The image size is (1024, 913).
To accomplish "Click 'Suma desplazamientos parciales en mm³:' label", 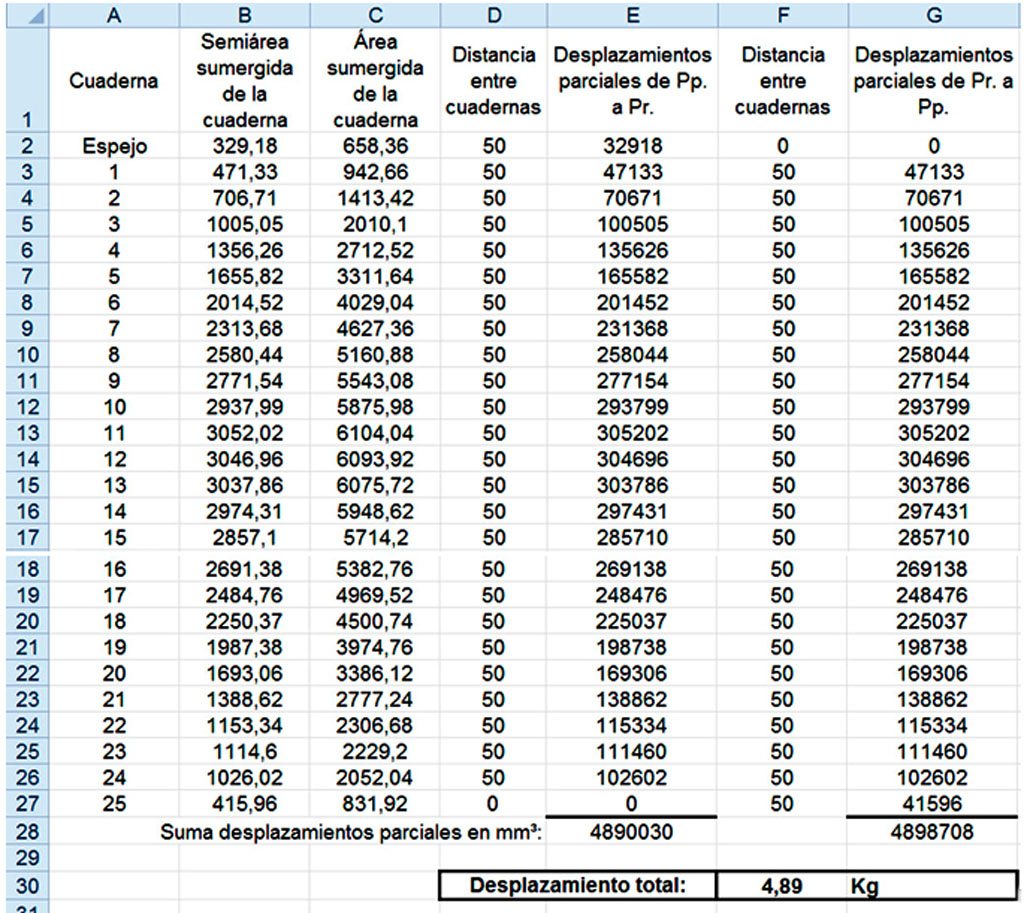I will [x=351, y=832].
